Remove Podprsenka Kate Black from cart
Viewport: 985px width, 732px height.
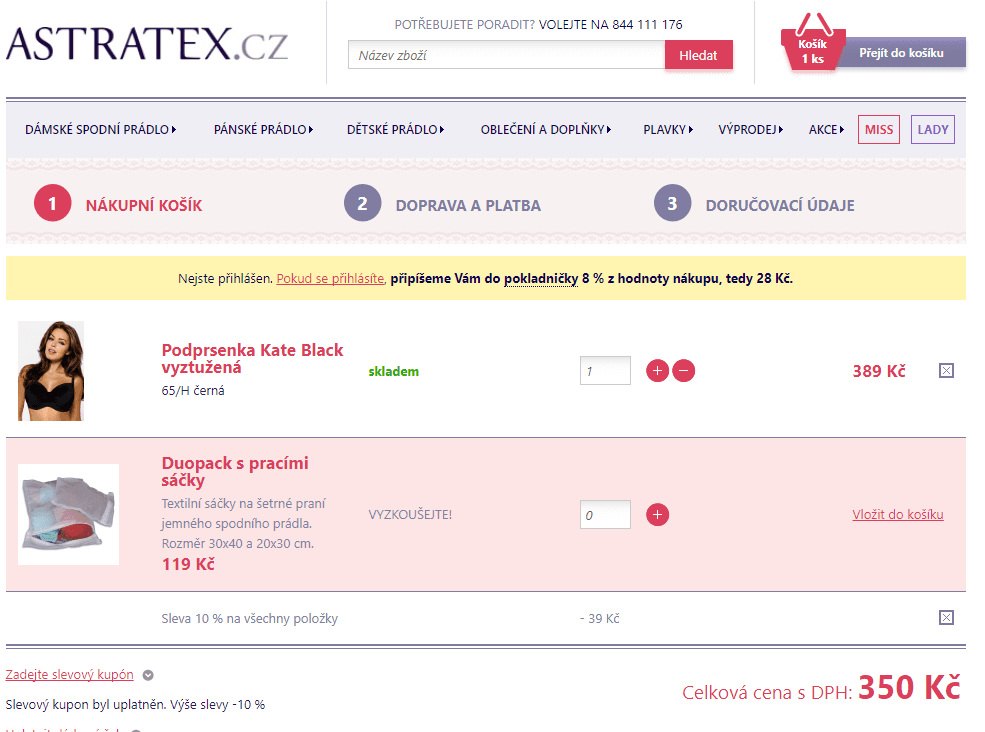tap(946, 371)
